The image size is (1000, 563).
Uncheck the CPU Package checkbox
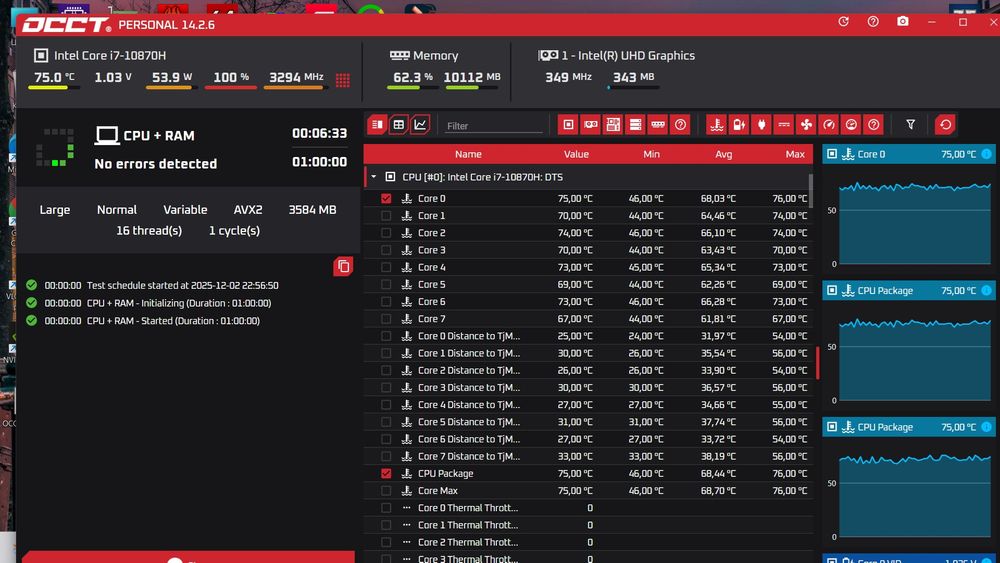(x=386, y=473)
